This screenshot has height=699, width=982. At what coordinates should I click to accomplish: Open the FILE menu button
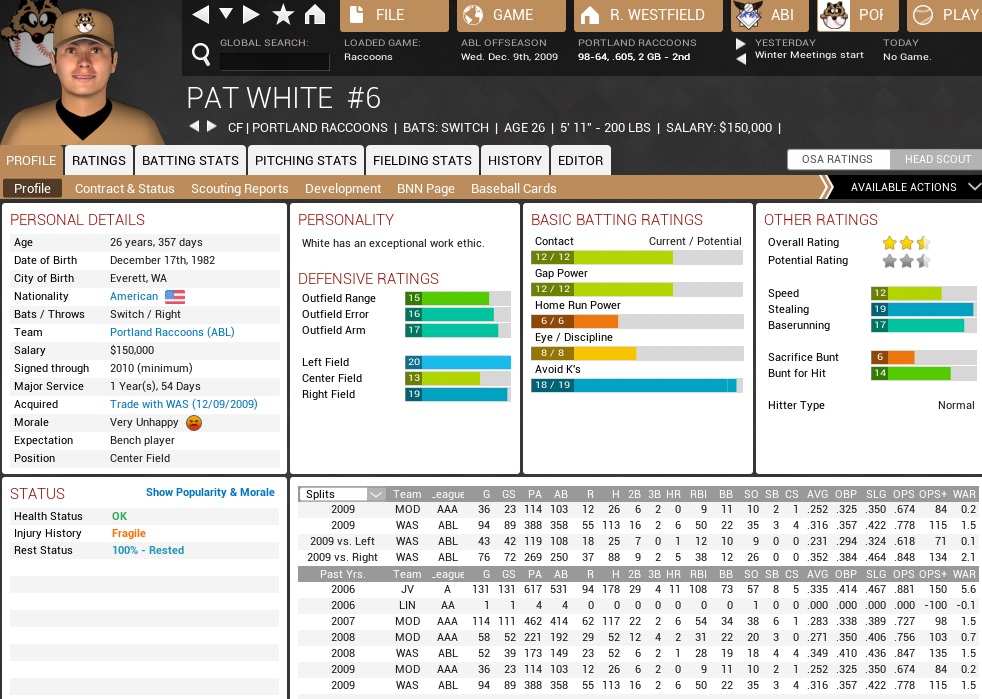coord(394,15)
